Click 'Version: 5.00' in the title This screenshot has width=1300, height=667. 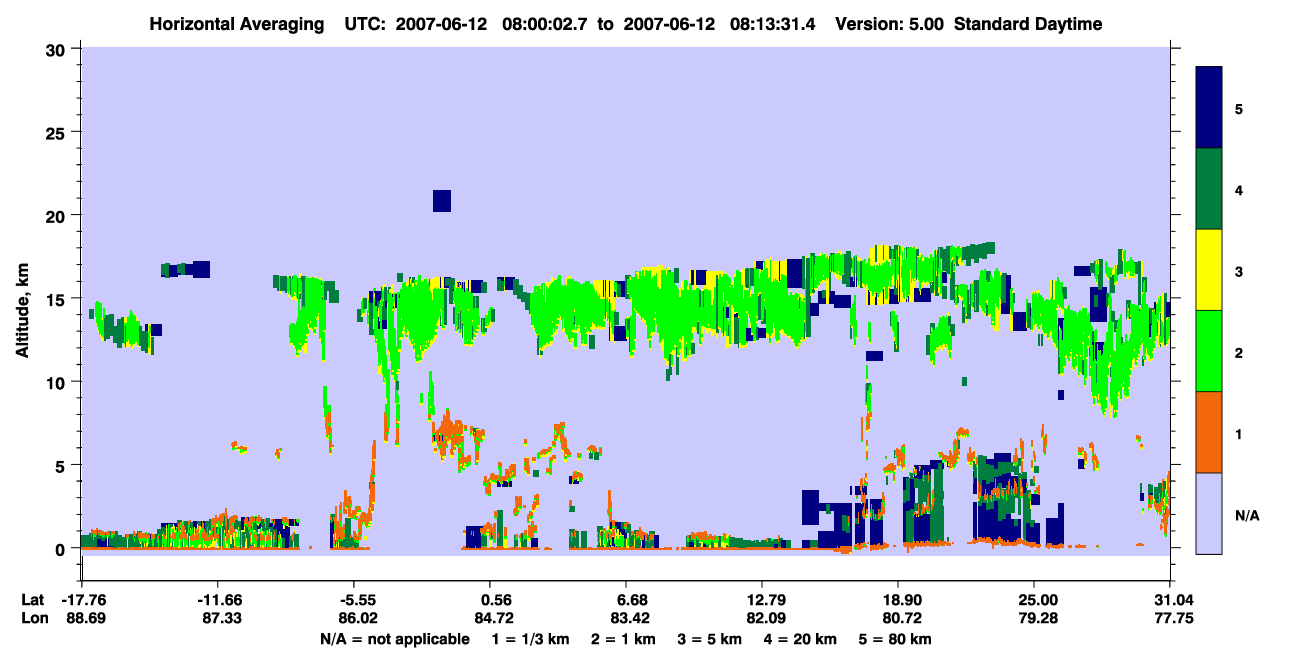tap(892, 24)
